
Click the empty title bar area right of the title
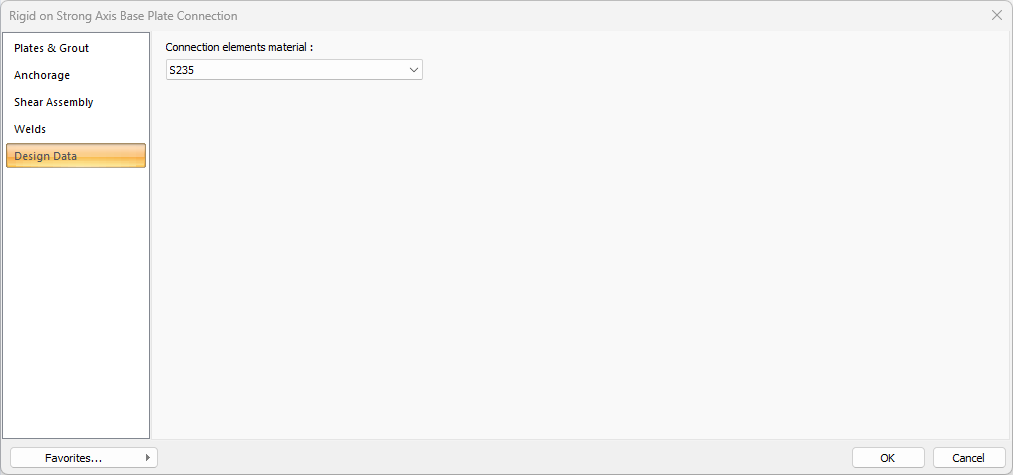coord(600,16)
